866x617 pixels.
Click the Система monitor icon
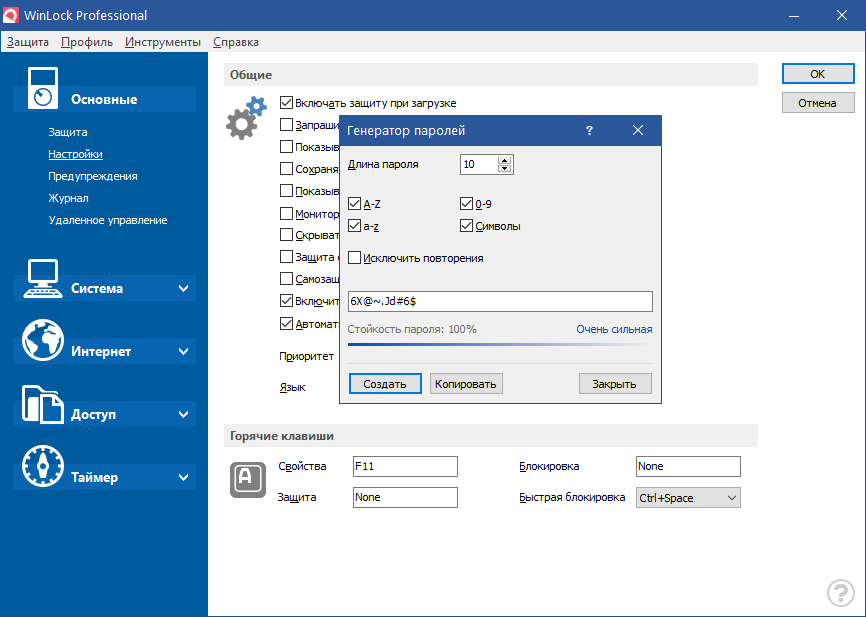(x=43, y=278)
